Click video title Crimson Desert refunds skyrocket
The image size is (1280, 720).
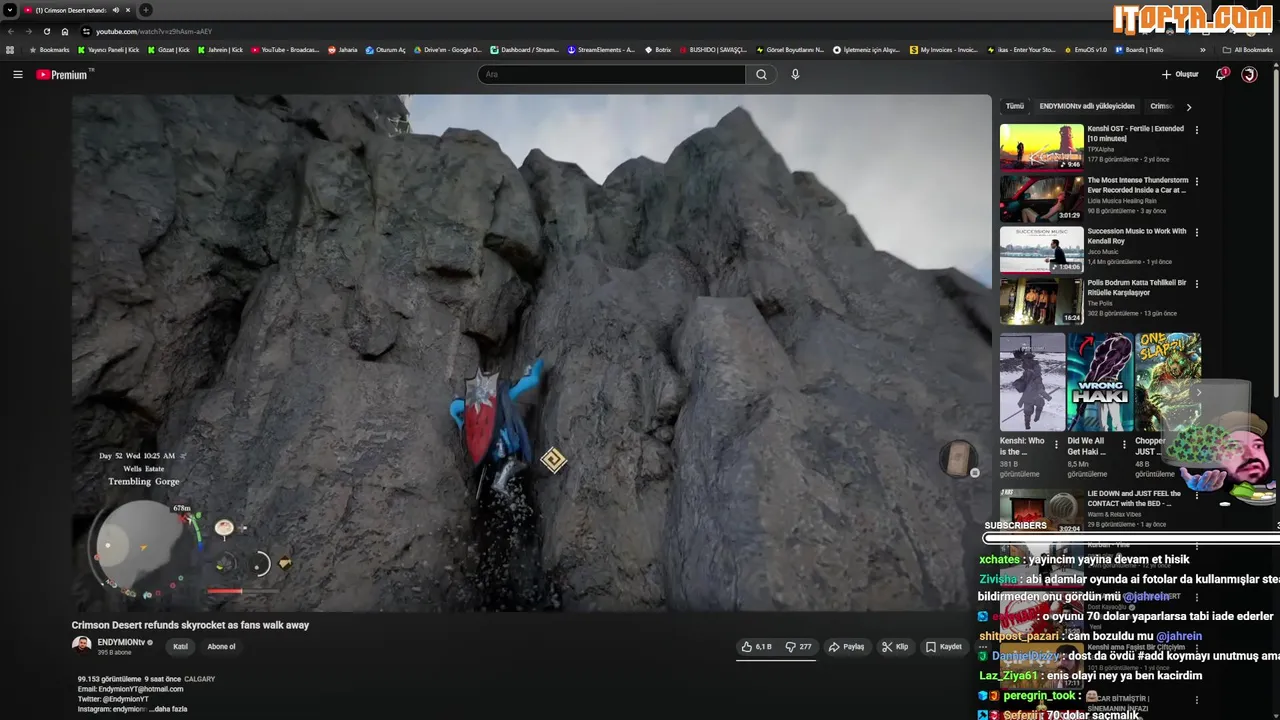click(x=190, y=625)
